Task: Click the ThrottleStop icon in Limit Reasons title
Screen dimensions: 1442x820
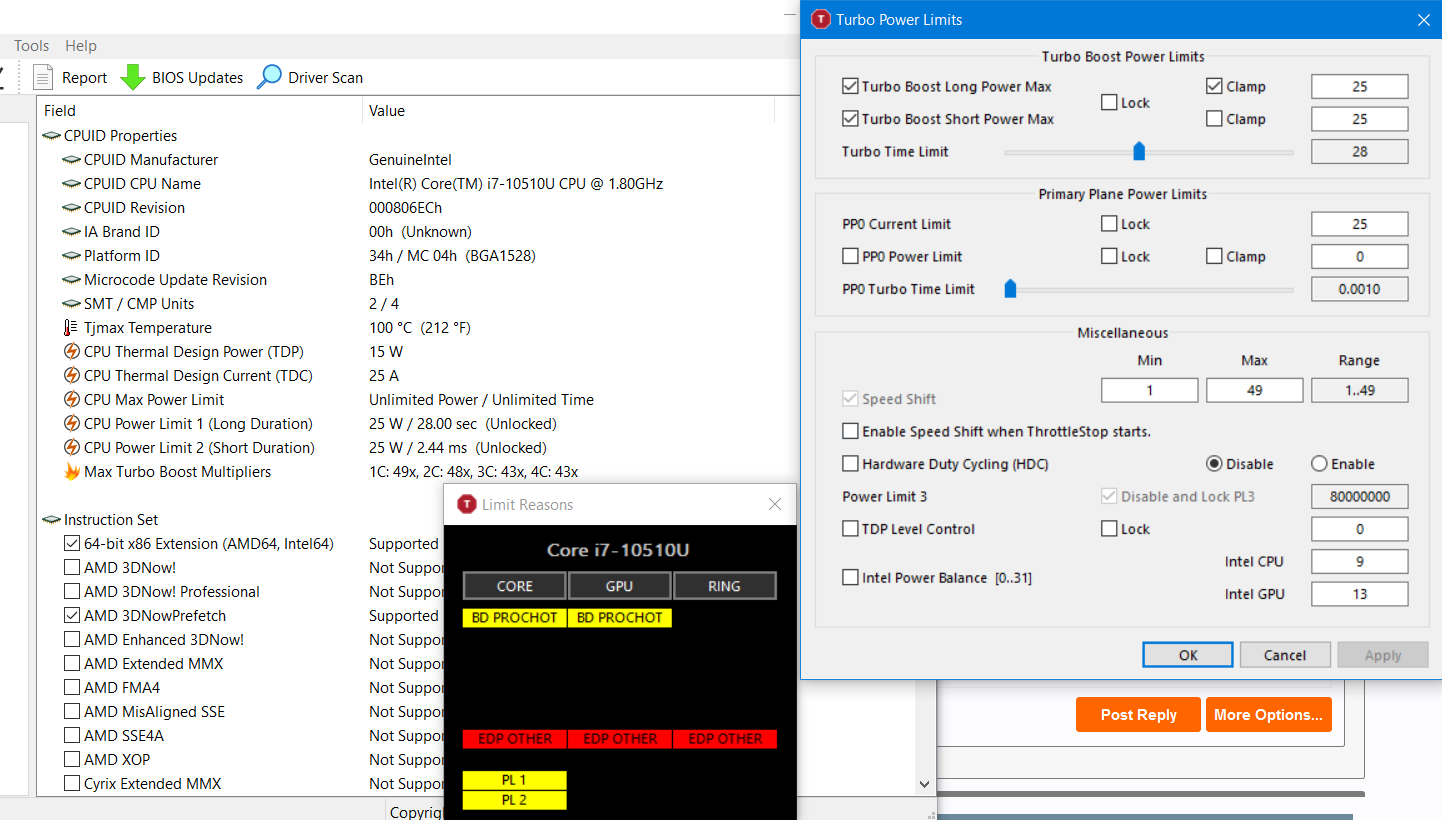Action: [x=466, y=505]
